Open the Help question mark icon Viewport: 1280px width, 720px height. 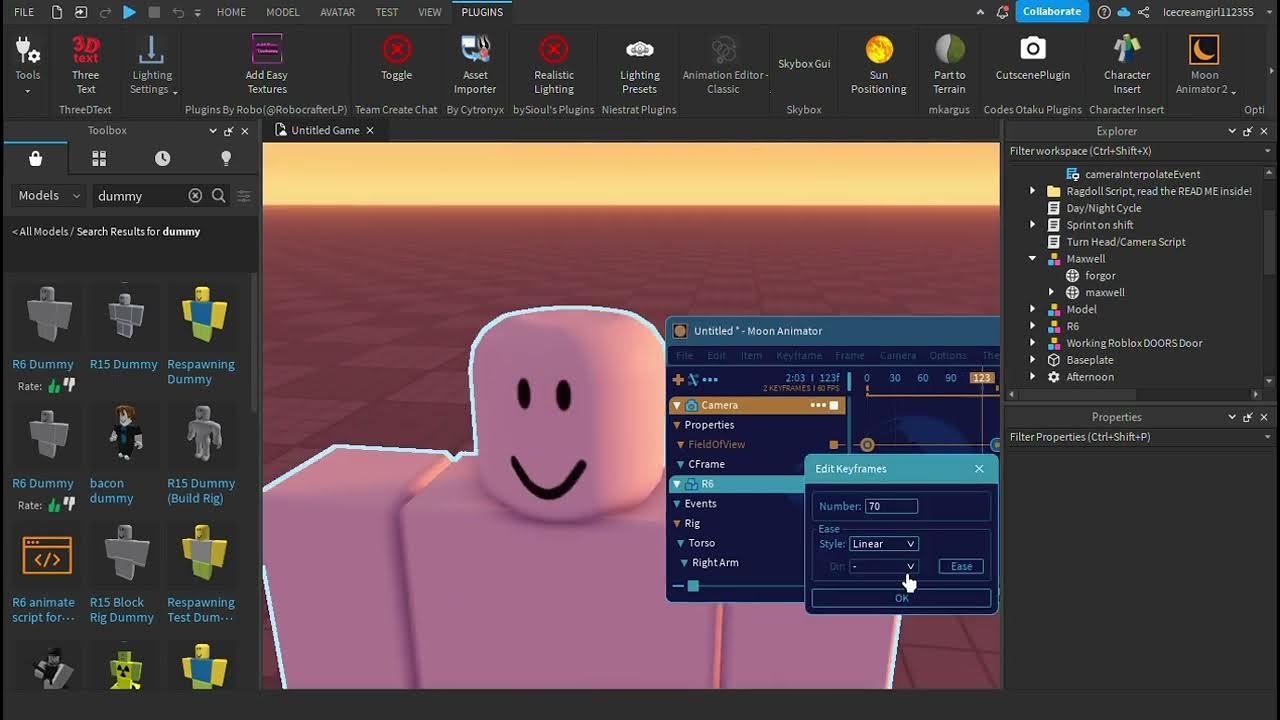(x=1104, y=12)
